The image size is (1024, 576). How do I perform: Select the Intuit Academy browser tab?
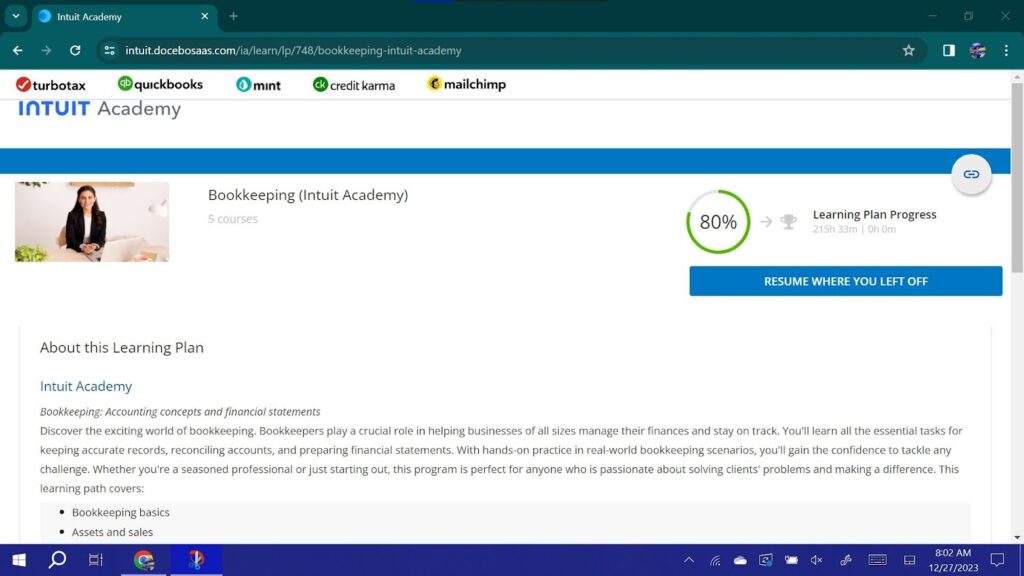point(120,16)
